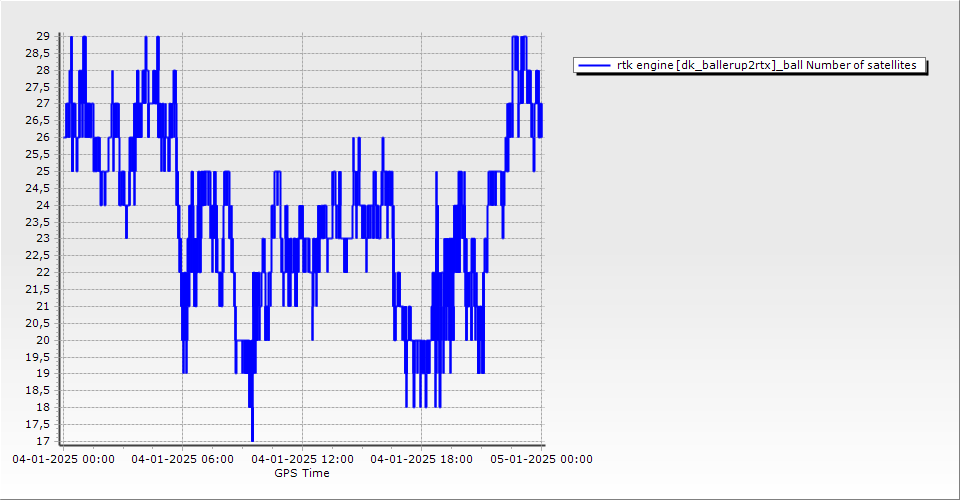The height and width of the screenshot is (500, 960).
Task: Click the 21,5 y-axis tick label
Action: 38,289
